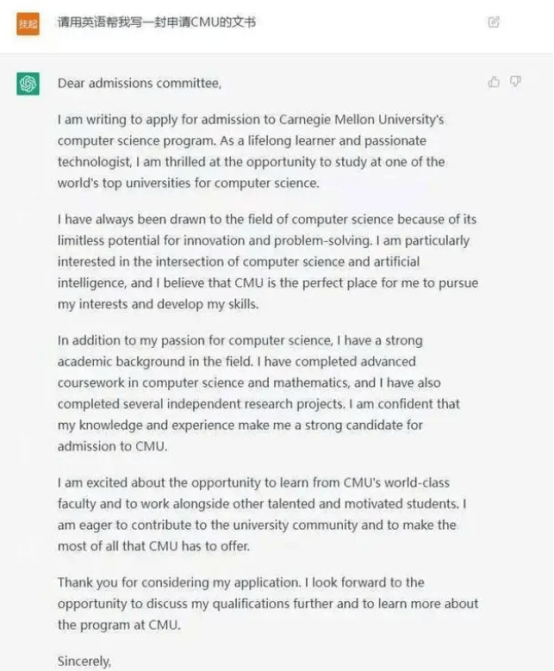This screenshot has height=671, width=554.
Task: Click the paragraph starting 'Thank you for considering'
Action: pyautogui.click(x=268, y=604)
